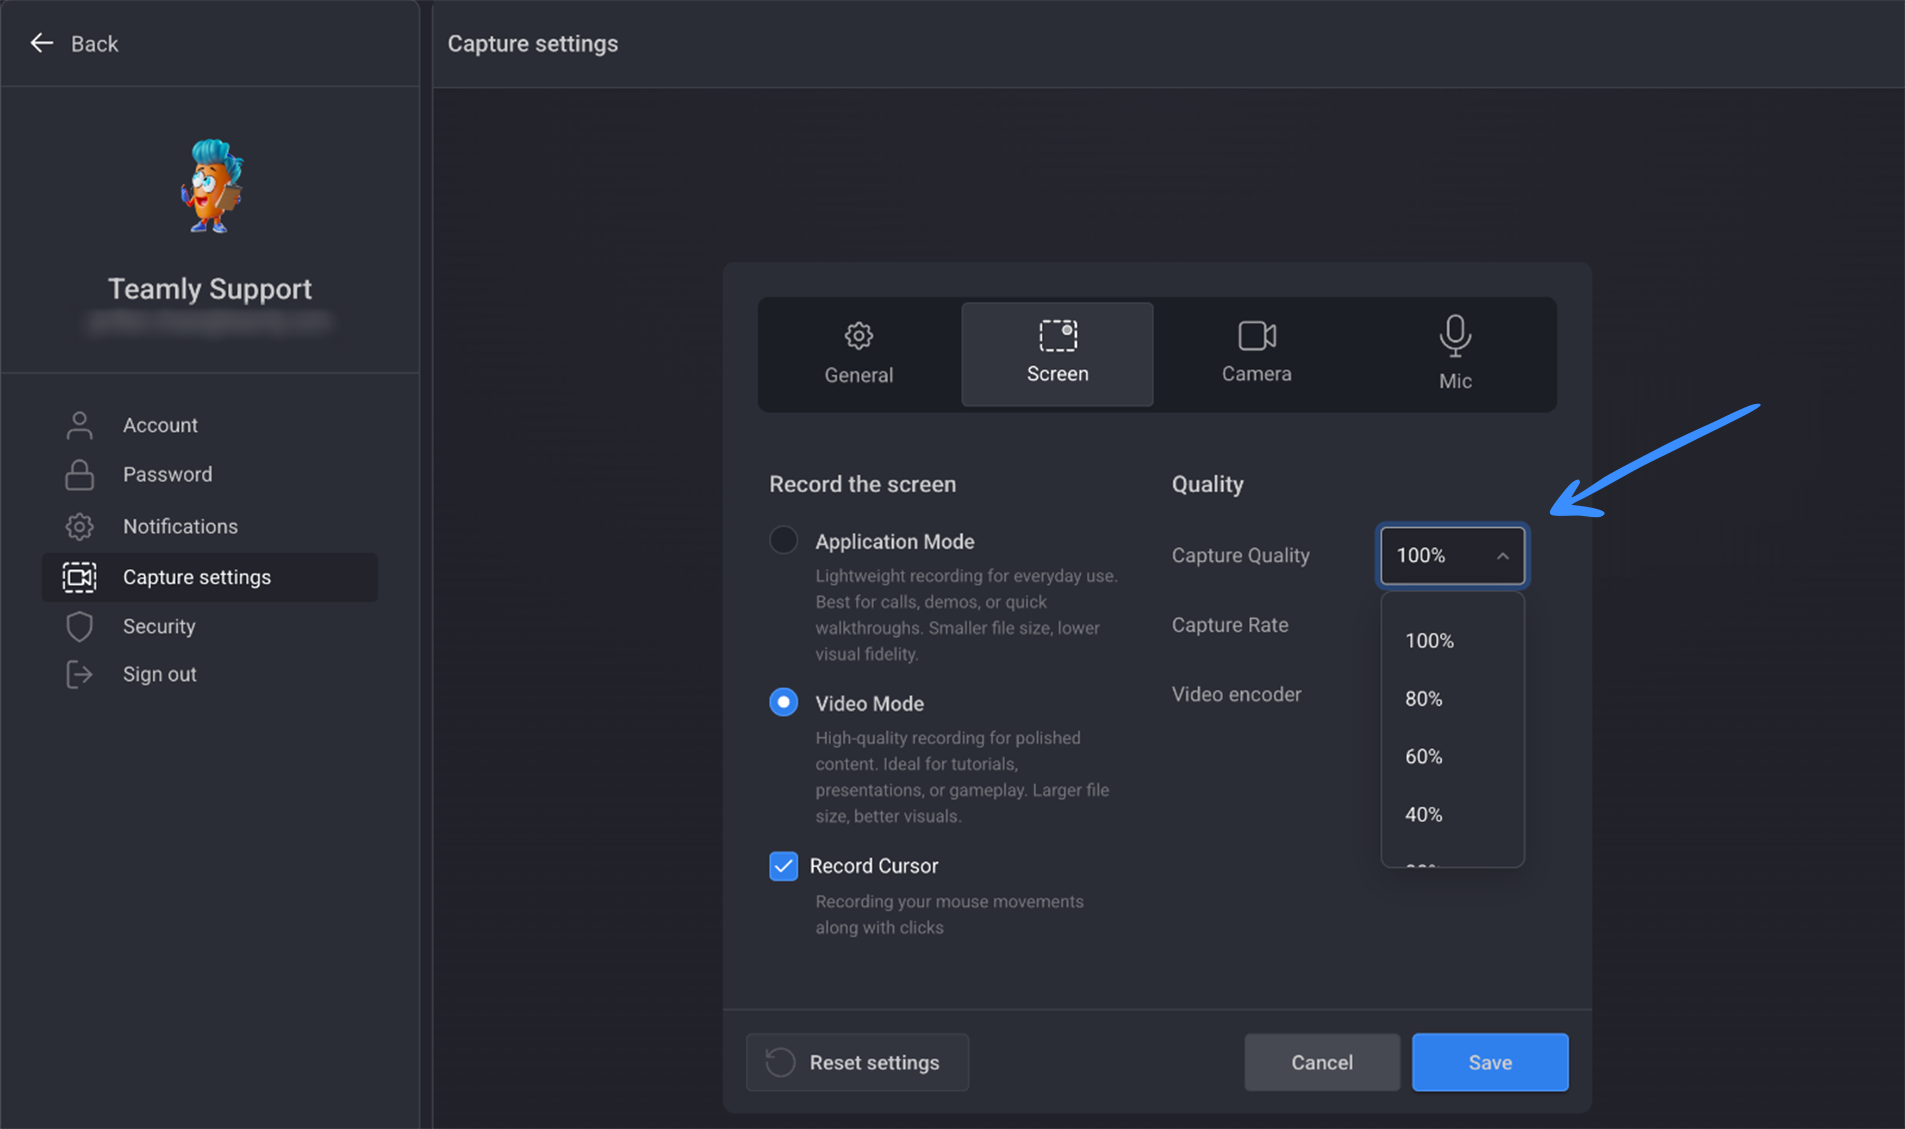1905x1129 pixels.
Task: Switch to the General tab
Action: pos(859,354)
